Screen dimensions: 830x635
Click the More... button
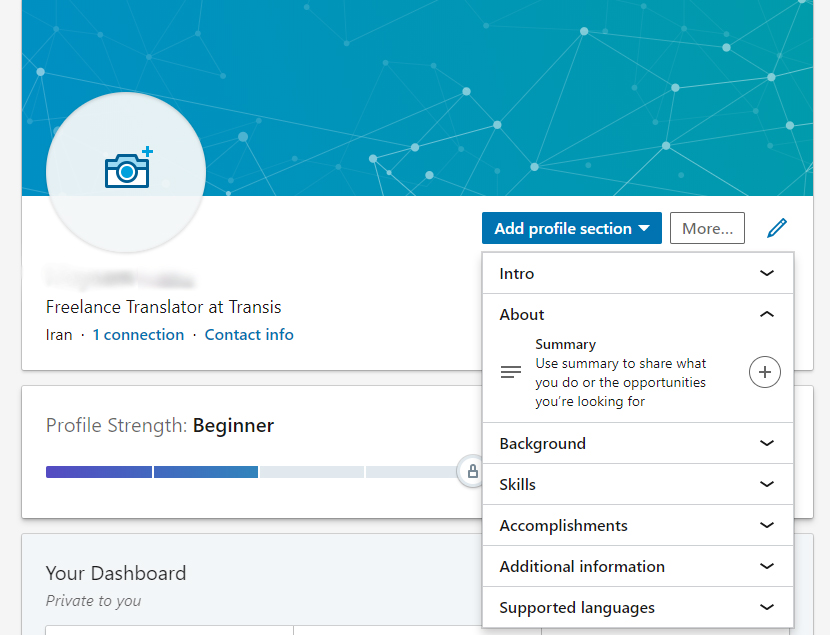(x=707, y=228)
